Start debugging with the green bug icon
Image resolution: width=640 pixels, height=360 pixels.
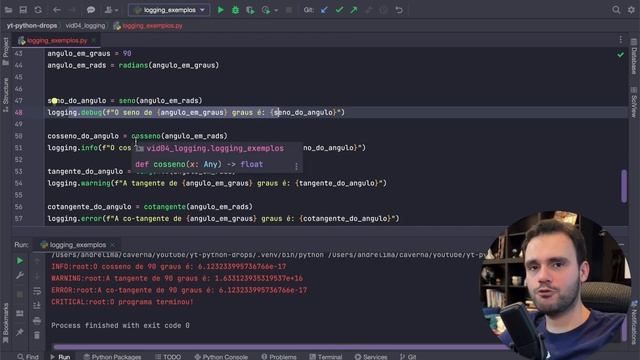click(x=236, y=10)
